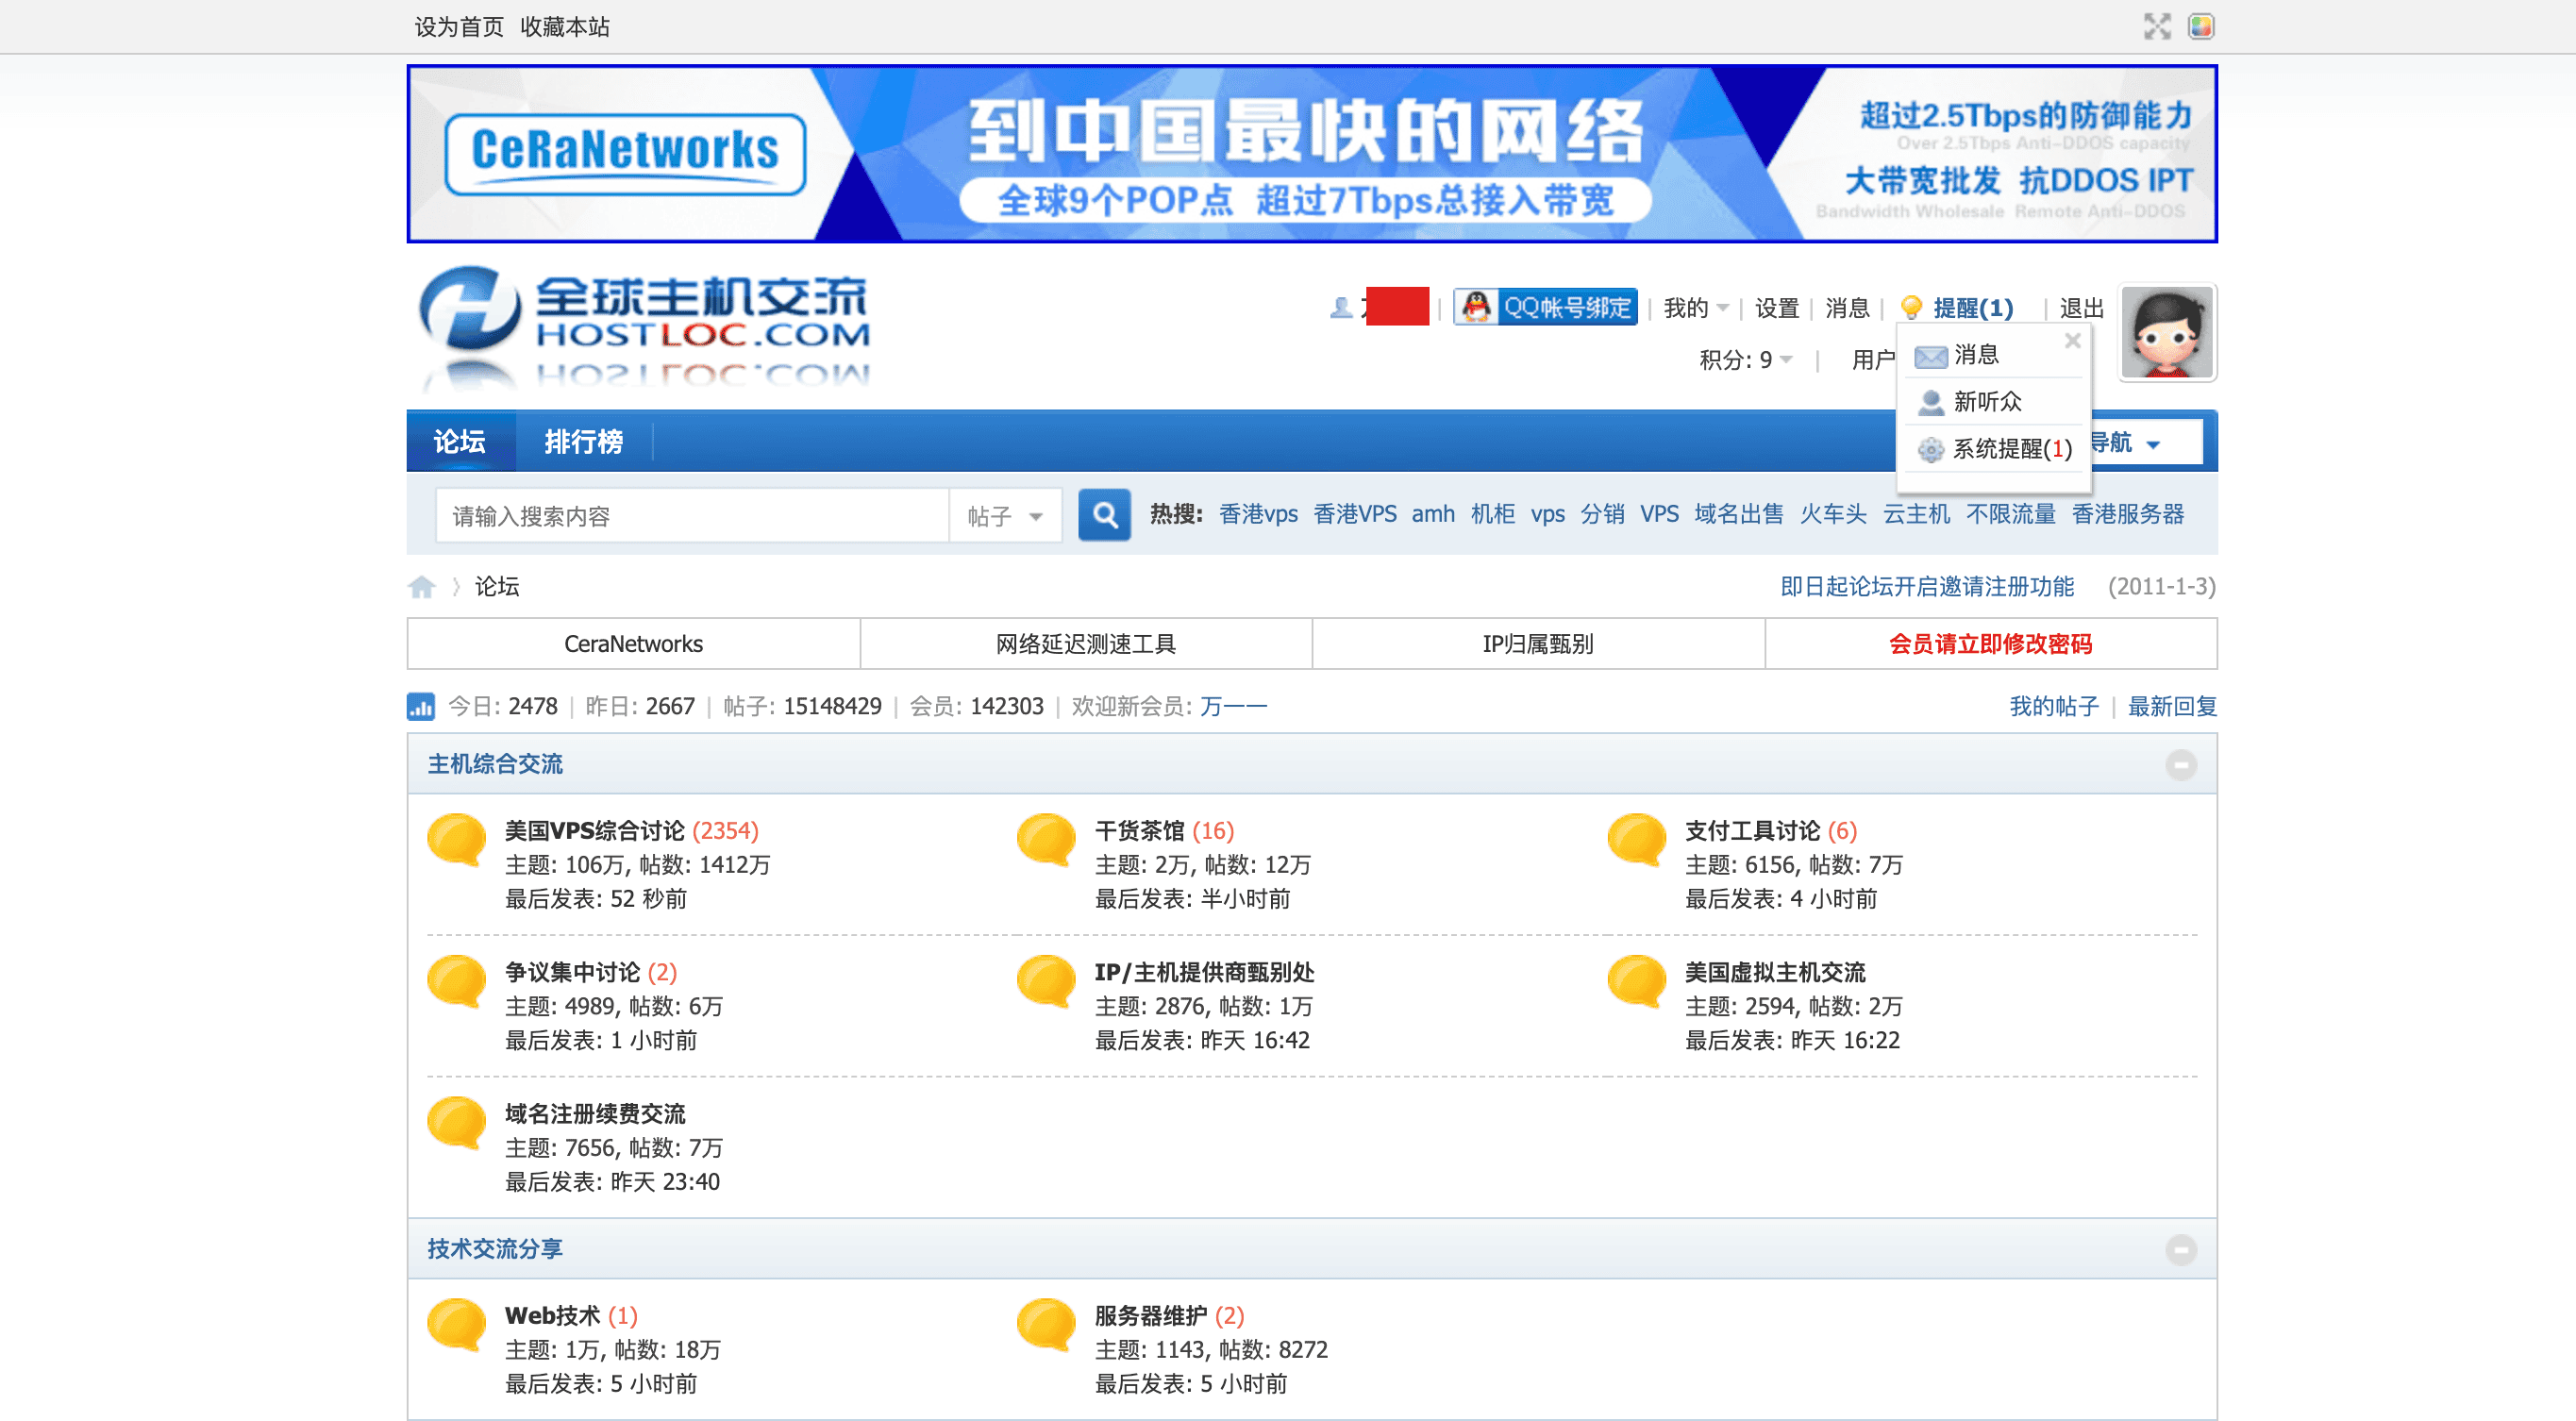2576x1421 pixels.
Task: Click the 最新回复 link
Action: [2172, 707]
